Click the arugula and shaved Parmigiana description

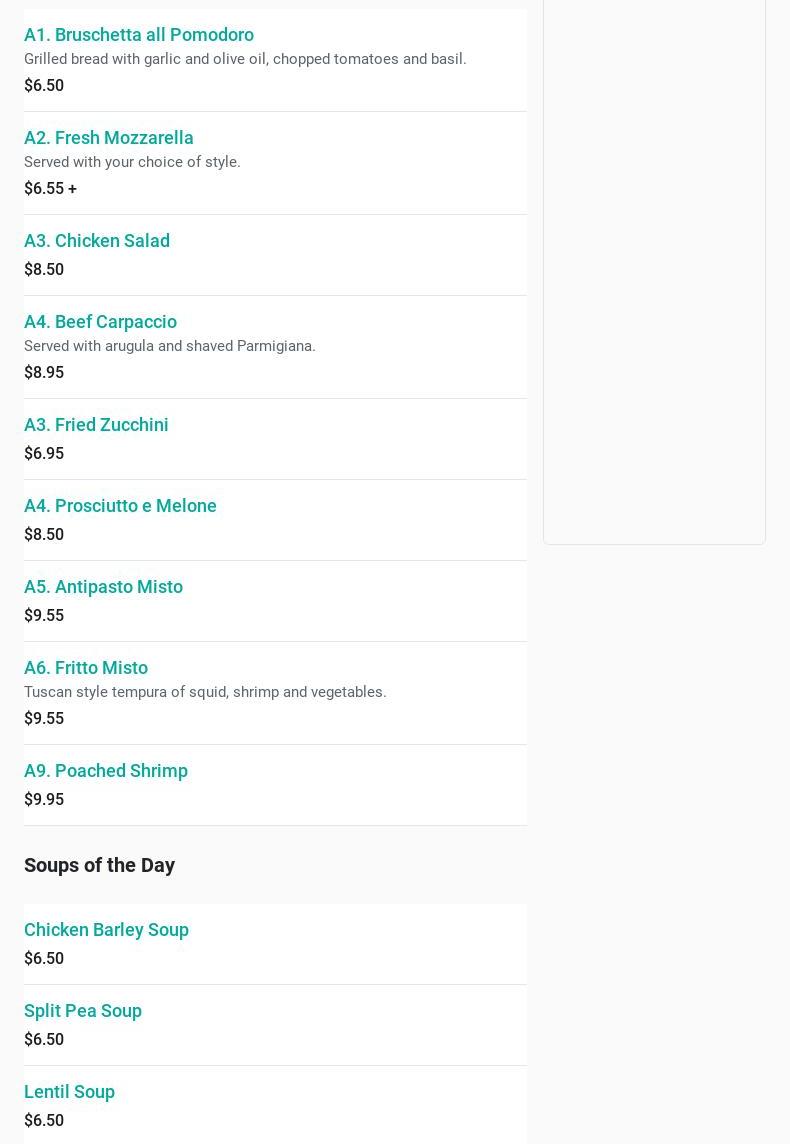click(x=170, y=346)
